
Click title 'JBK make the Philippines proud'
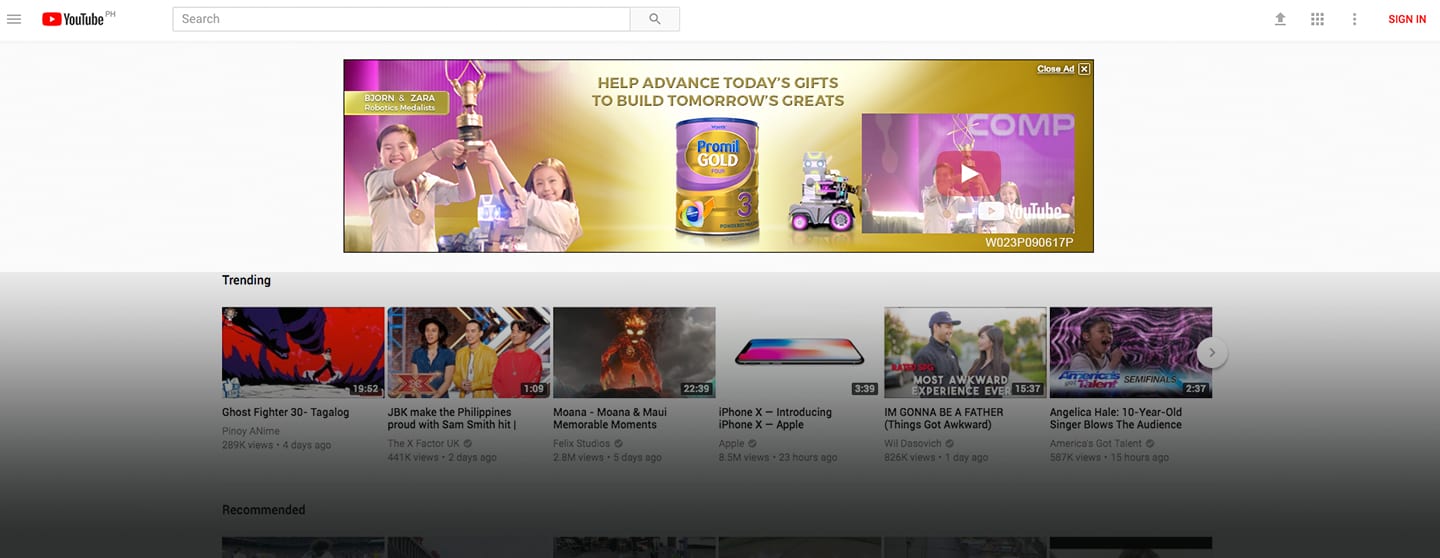tap(452, 418)
